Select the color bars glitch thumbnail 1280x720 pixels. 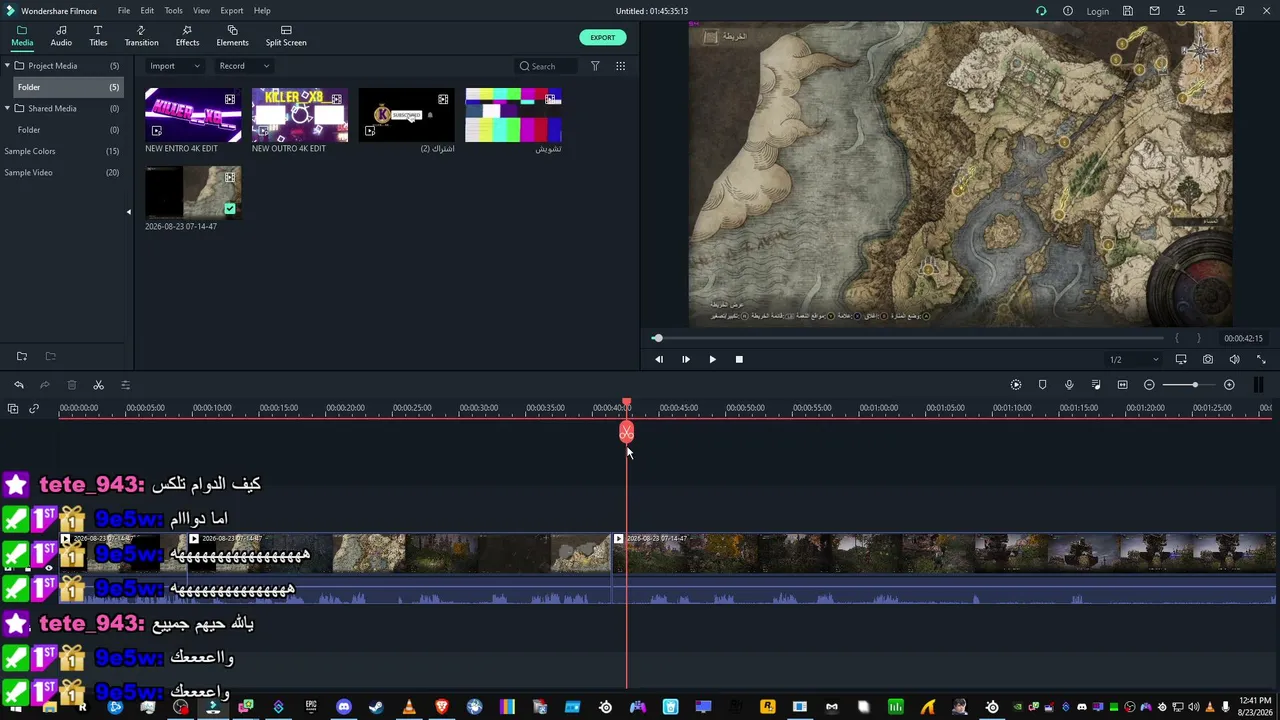pos(513,114)
